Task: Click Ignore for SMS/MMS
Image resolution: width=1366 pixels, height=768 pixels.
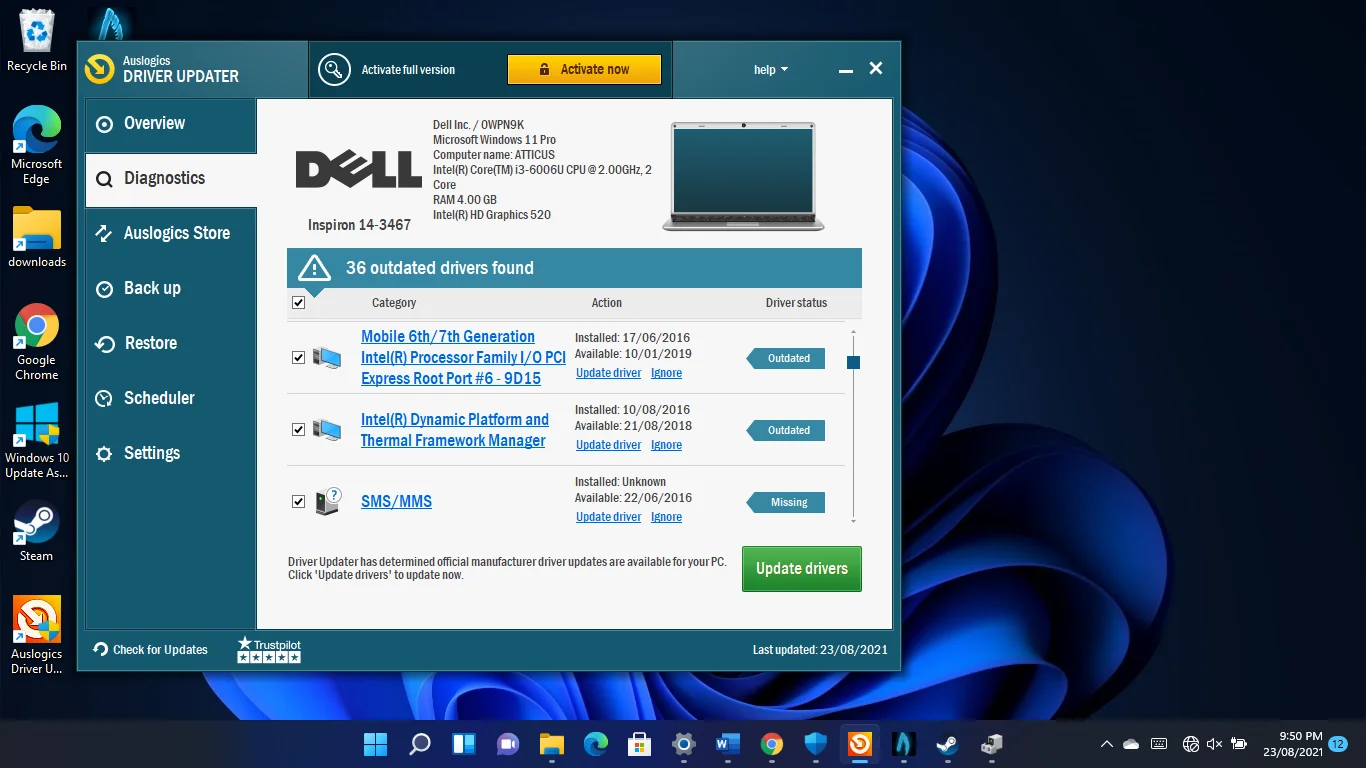Action: click(666, 517)
